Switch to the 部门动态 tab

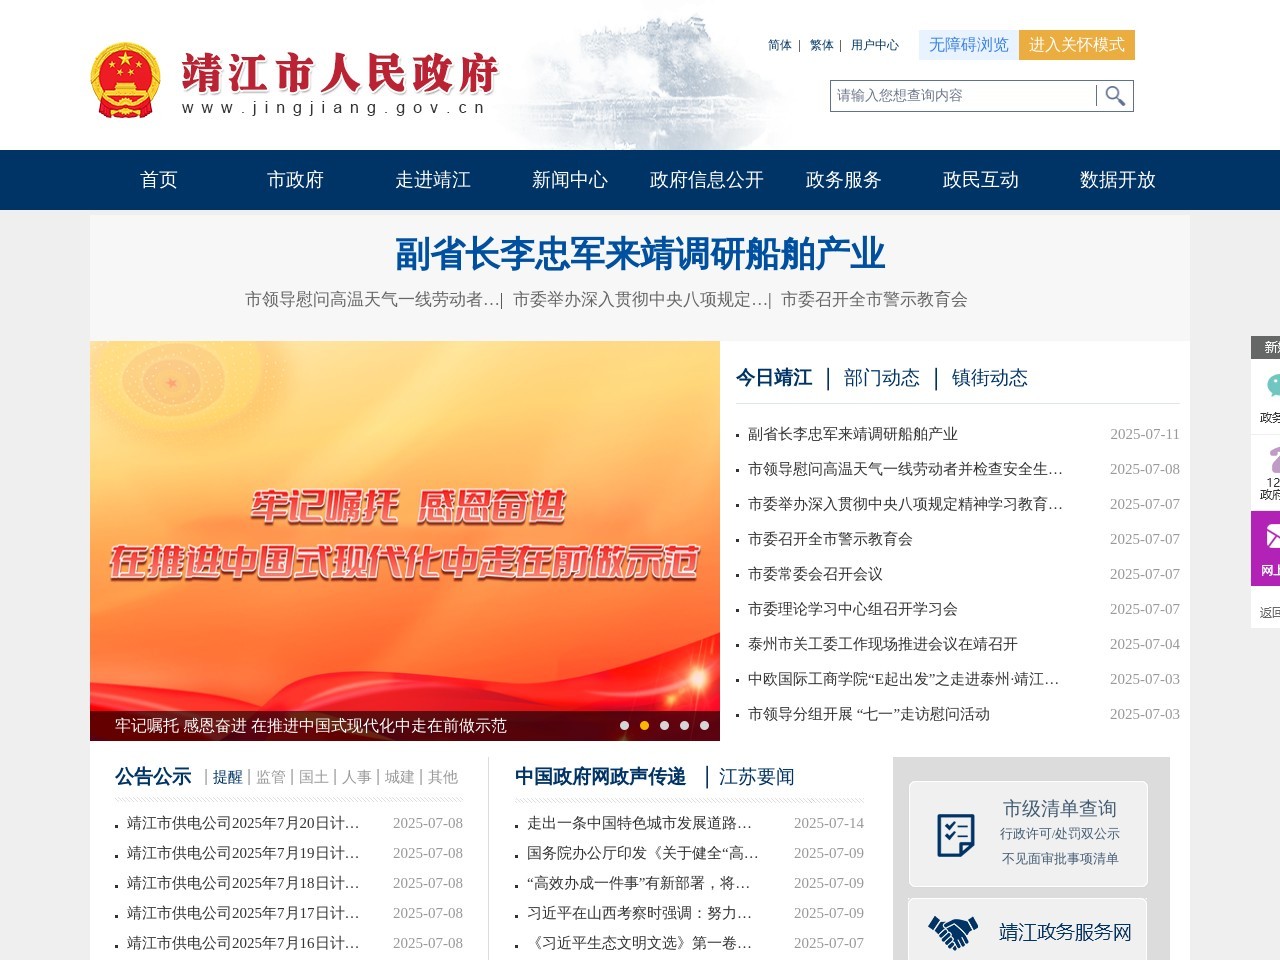click(x=882, y=378)
